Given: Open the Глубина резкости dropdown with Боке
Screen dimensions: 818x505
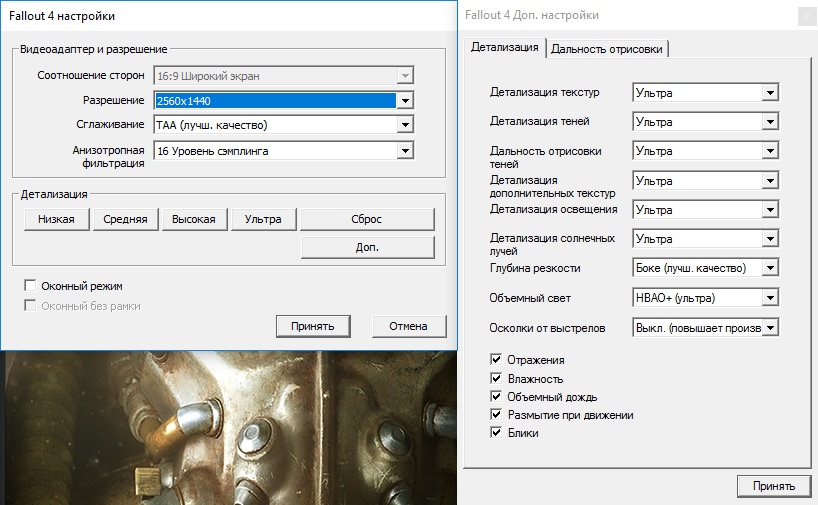Looking at the screenshot, I should (x=705, y=268).
